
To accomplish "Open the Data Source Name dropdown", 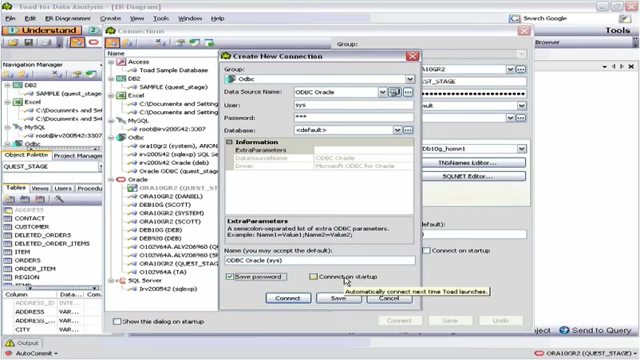I will (x=382, y=92).
